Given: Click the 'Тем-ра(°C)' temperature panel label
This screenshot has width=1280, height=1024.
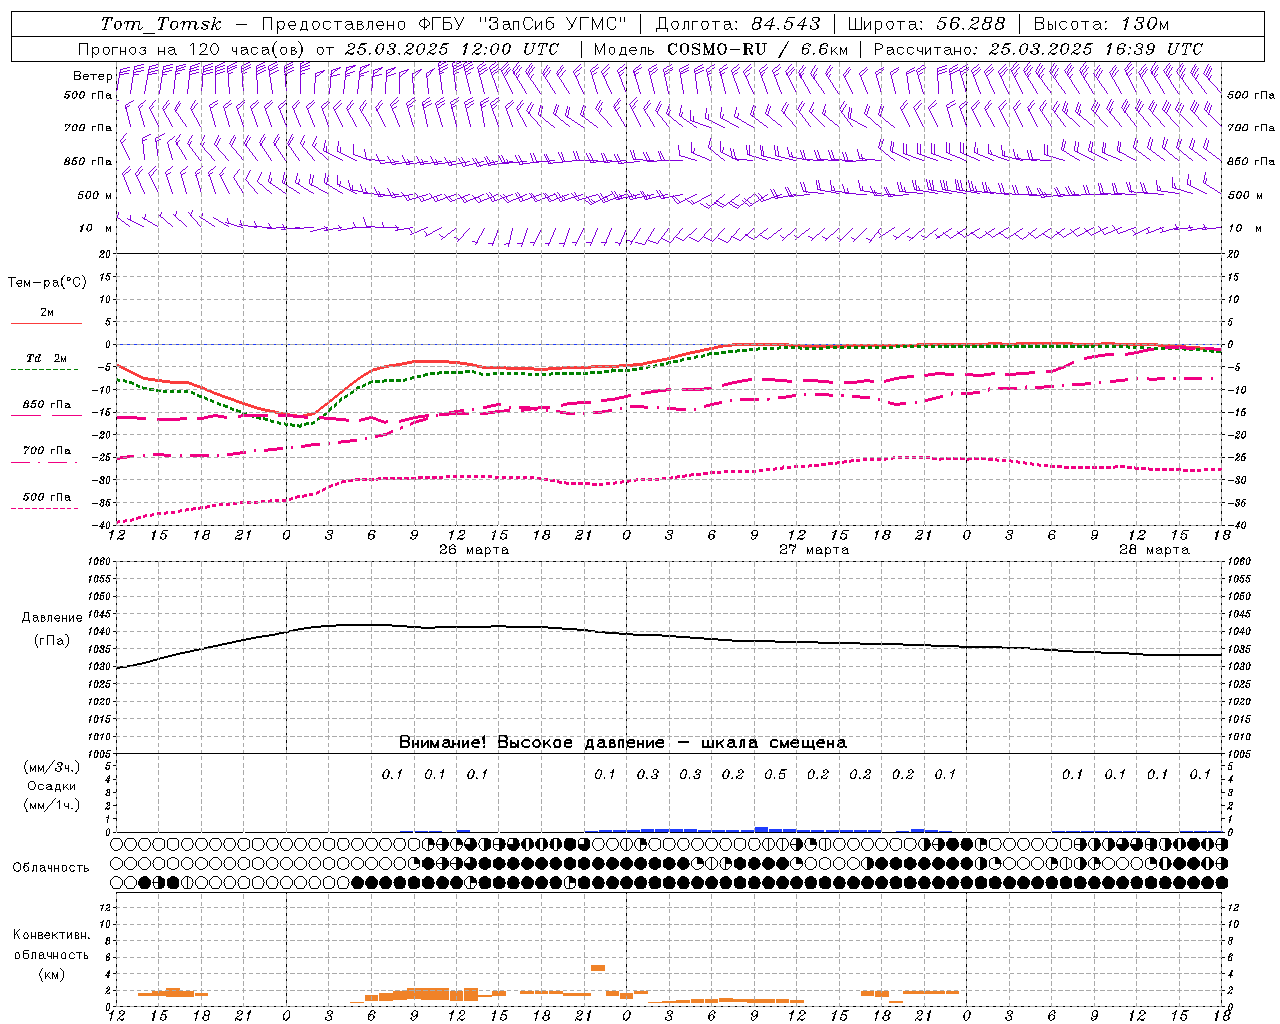Looking at the screenshot, I should tap(47, 283).
